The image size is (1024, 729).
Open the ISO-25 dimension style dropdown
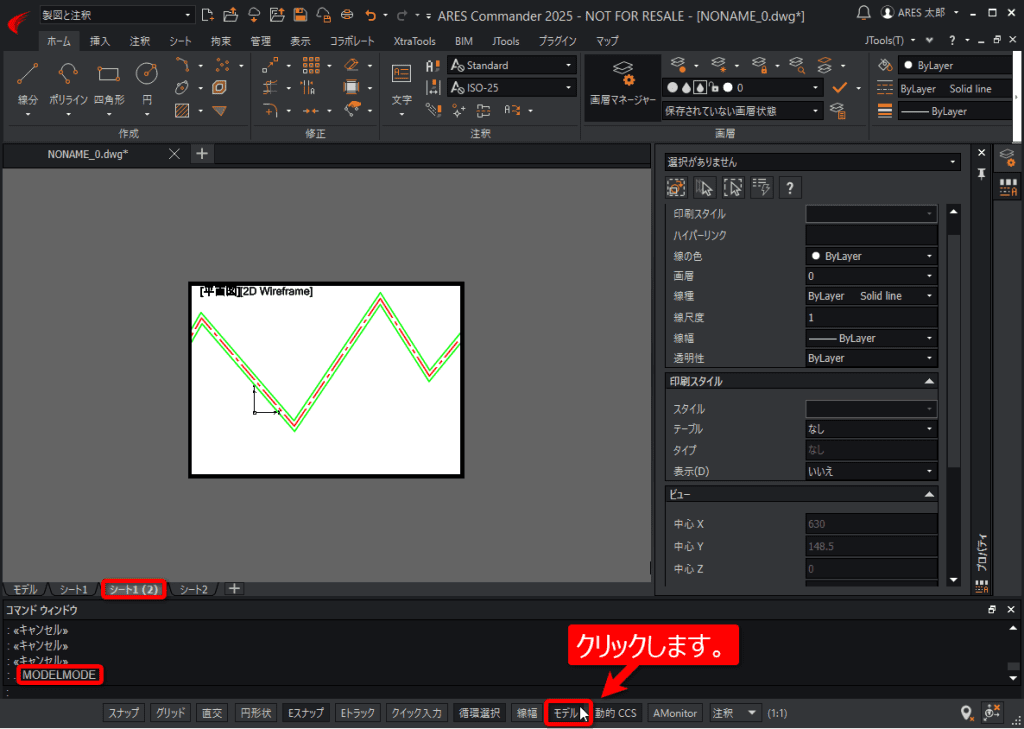point(511,88)
